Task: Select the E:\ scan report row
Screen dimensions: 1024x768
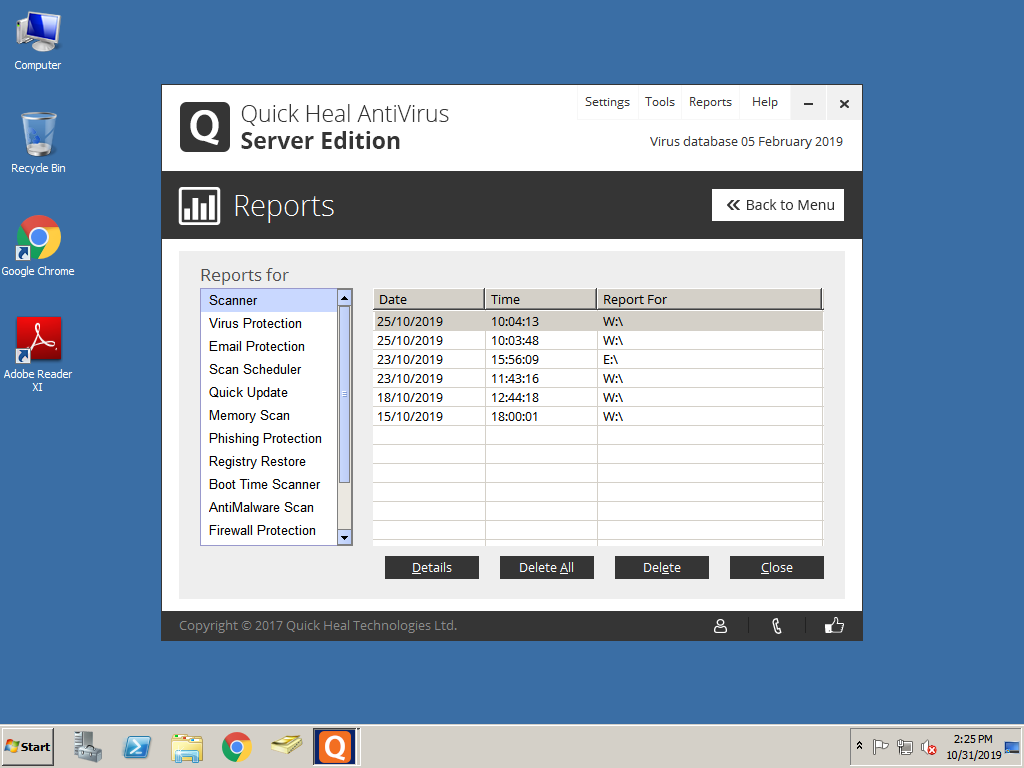Action: pyautogui.click(x=597, y=359)
